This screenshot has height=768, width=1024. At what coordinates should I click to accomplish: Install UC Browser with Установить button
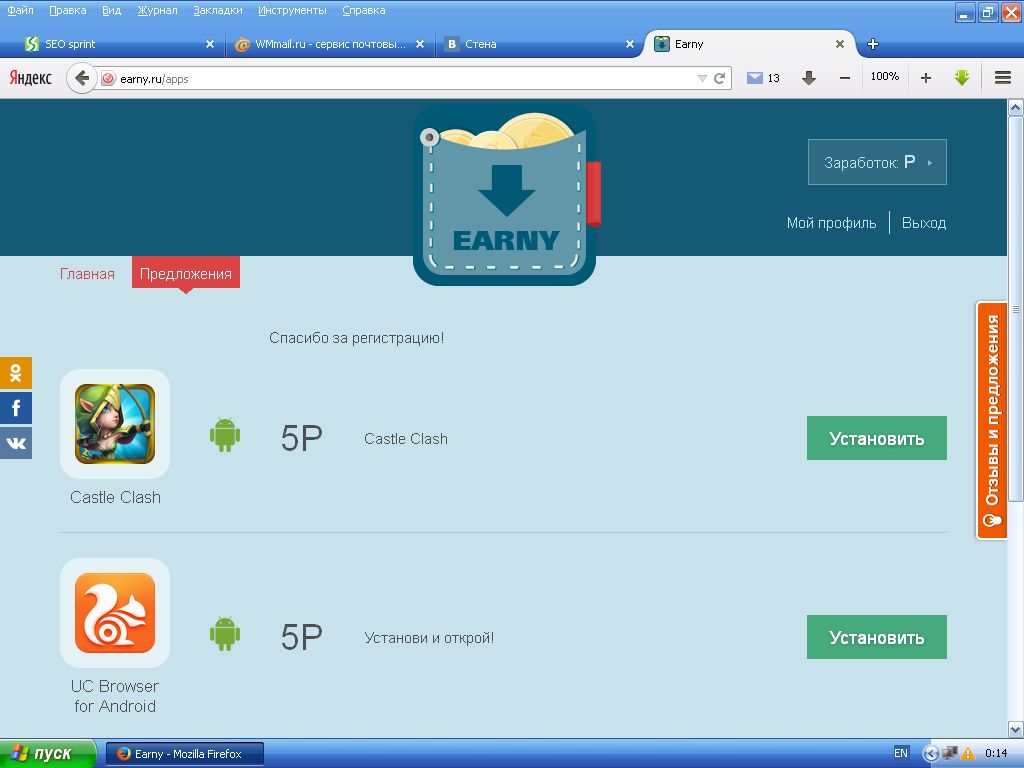pos(877,637)
